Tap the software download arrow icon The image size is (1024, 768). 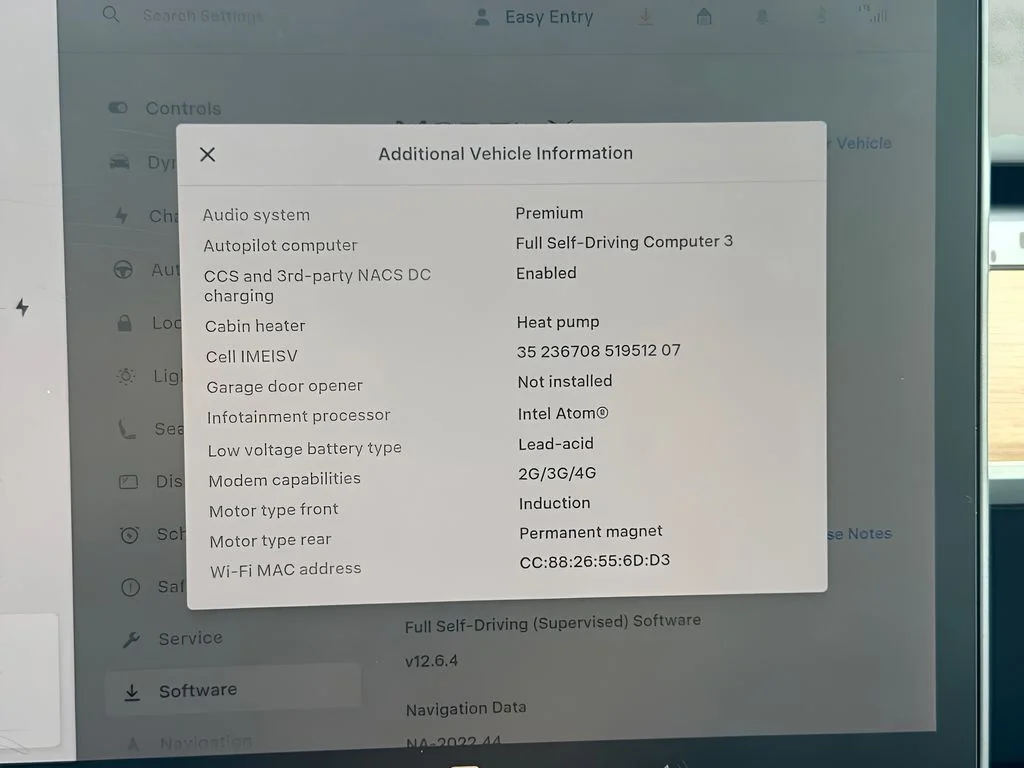645,16
